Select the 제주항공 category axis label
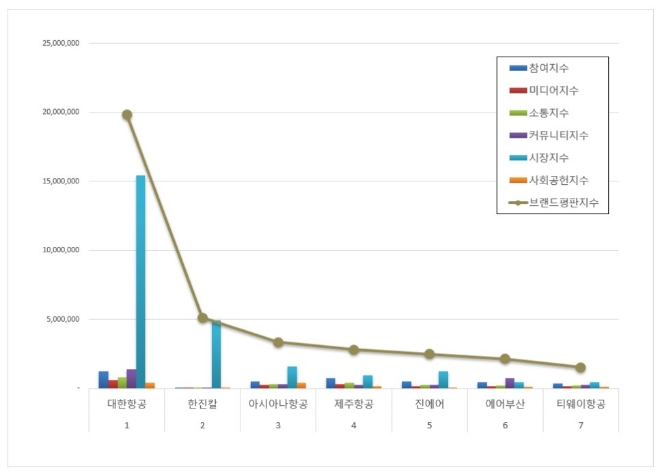 [x=354, y=403]
